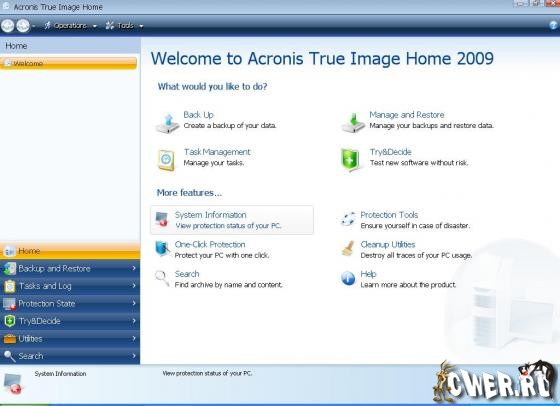Expand Tasks and Log with its chevron

tap(134, 286)
